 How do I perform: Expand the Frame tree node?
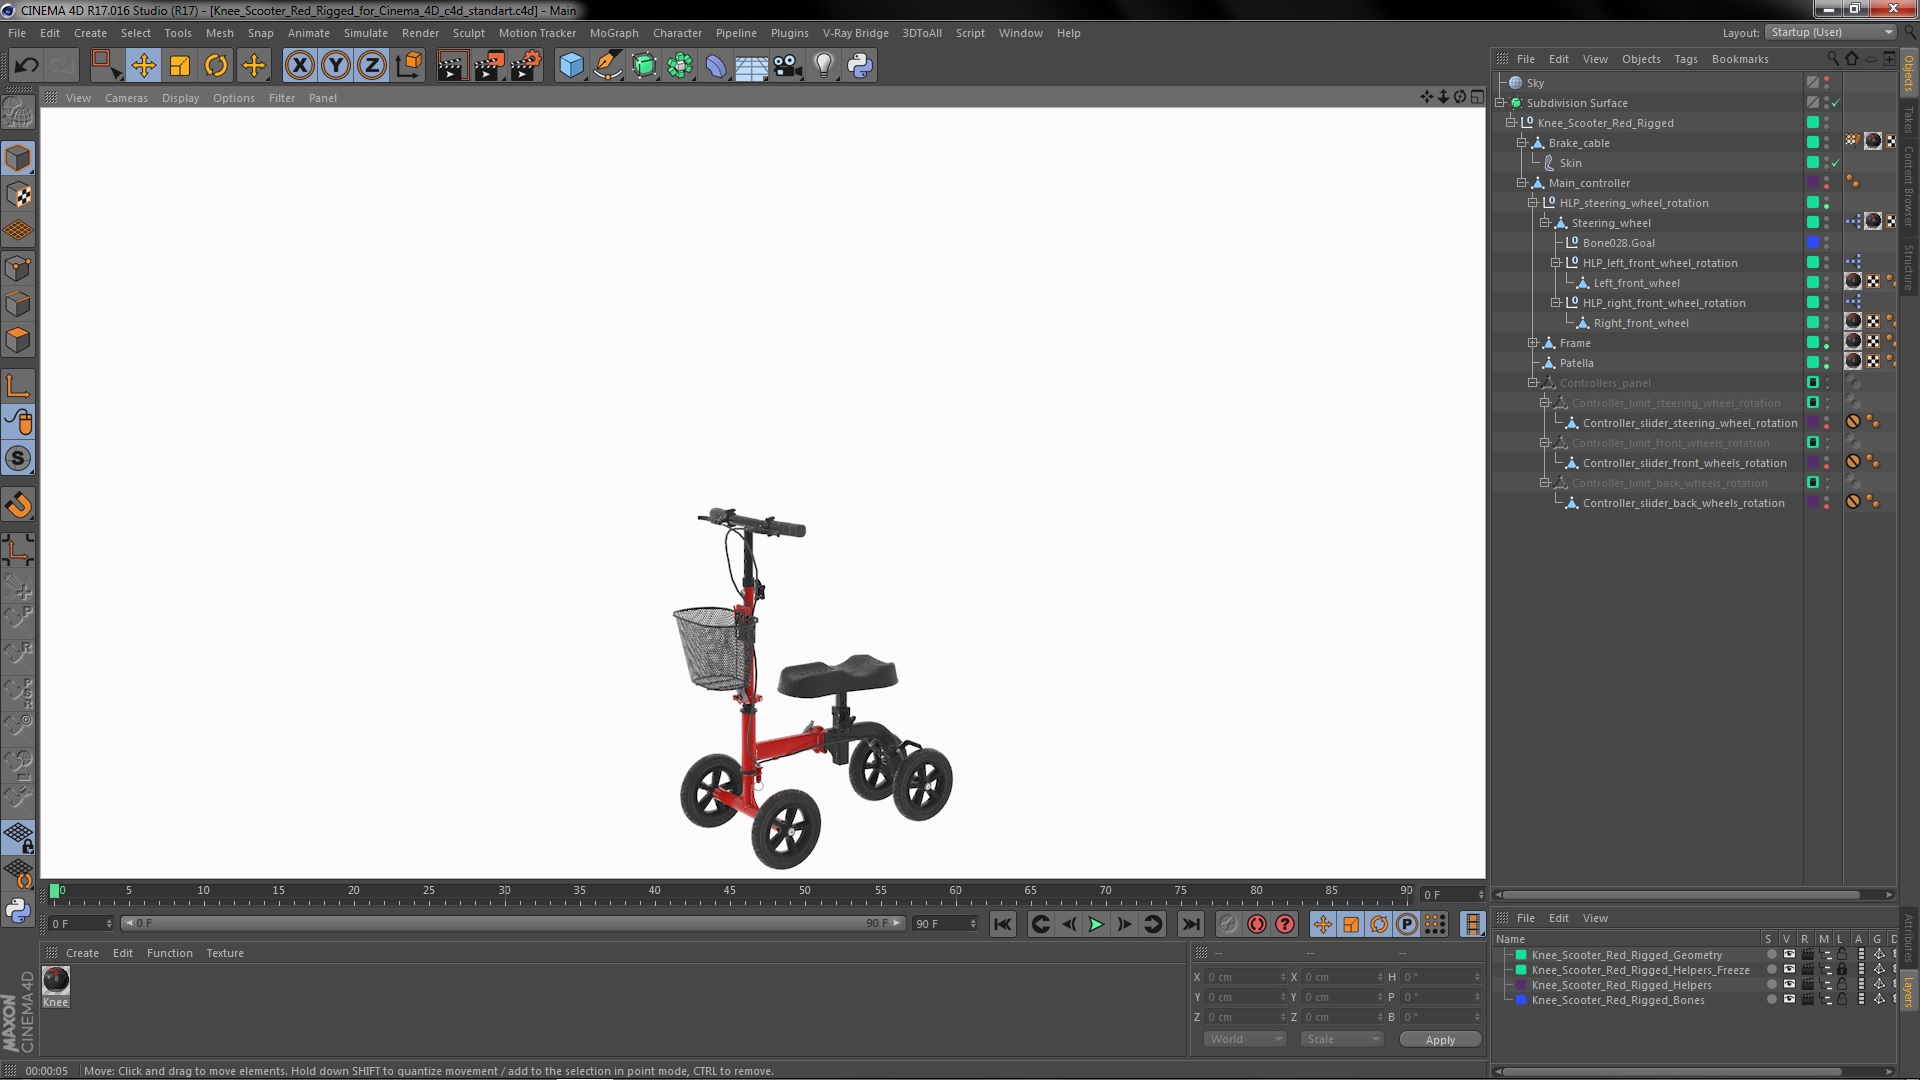click(1533, 343)
